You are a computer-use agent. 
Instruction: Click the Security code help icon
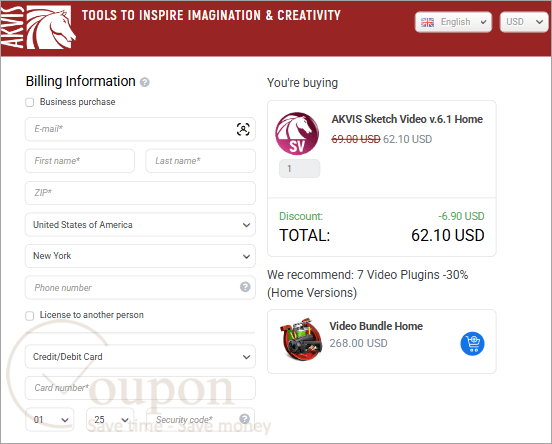coord(244,419)
